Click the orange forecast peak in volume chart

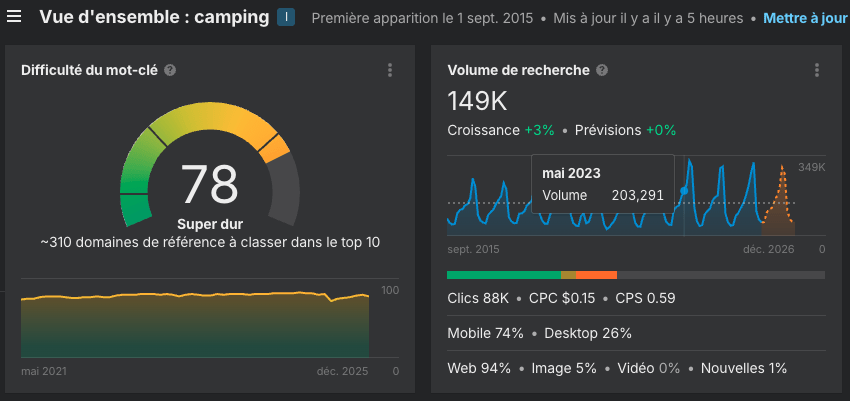click(780, 175)
